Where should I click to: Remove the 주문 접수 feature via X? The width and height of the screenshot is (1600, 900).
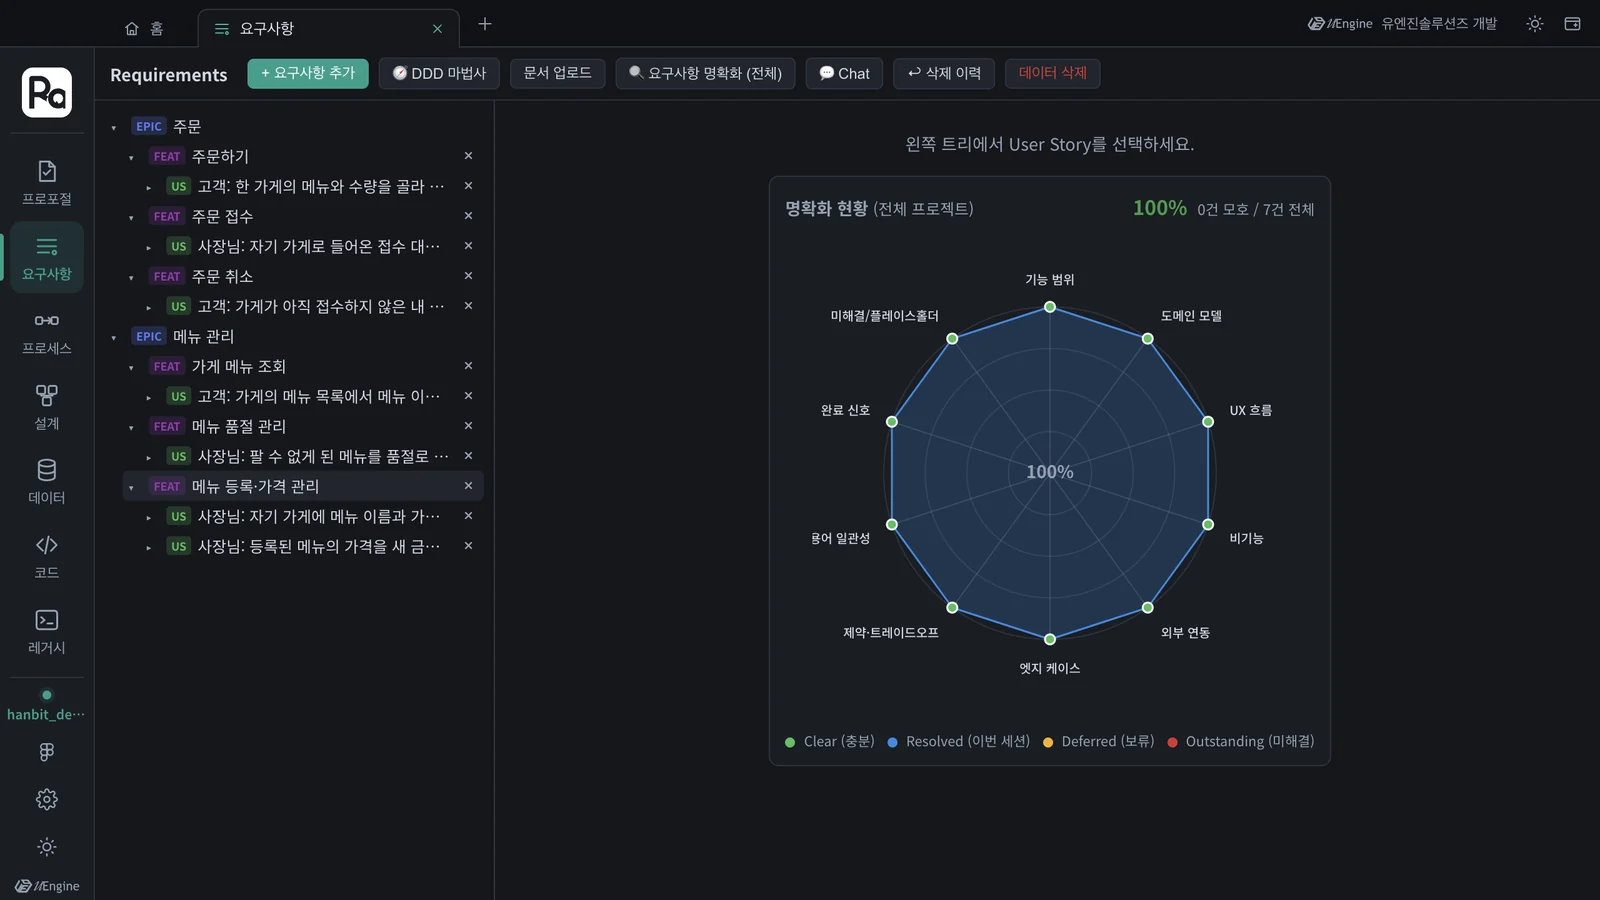(x=468, y=216)
